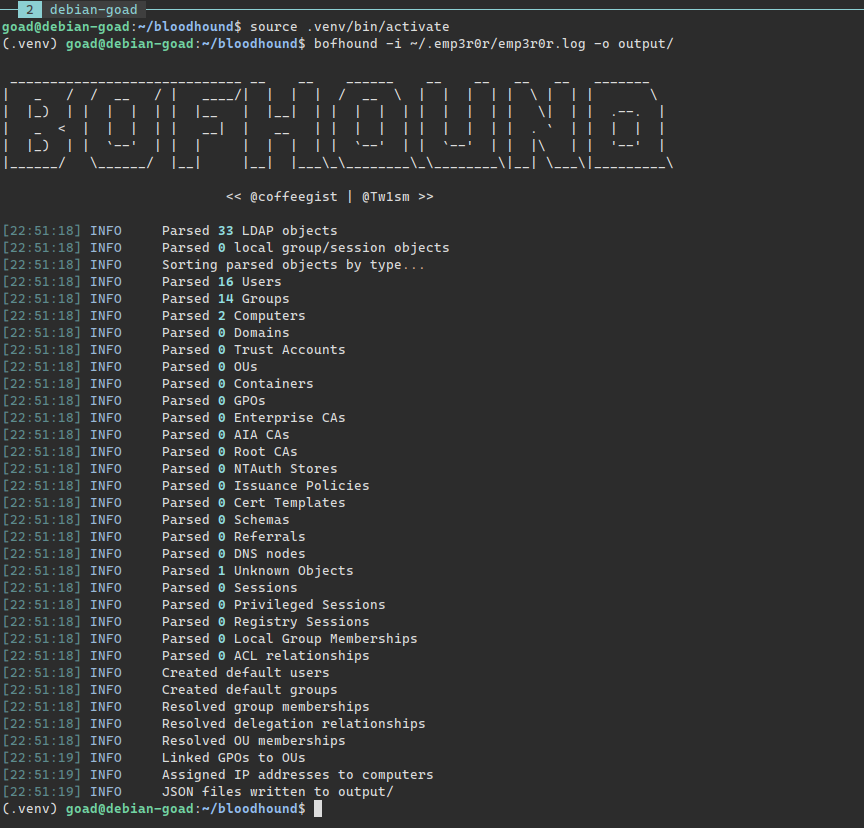The height and width of the screenshot is (828, 864).
Task: Click the 'source .venv/bin/activate' command text
Action: [x=349, y=26]
